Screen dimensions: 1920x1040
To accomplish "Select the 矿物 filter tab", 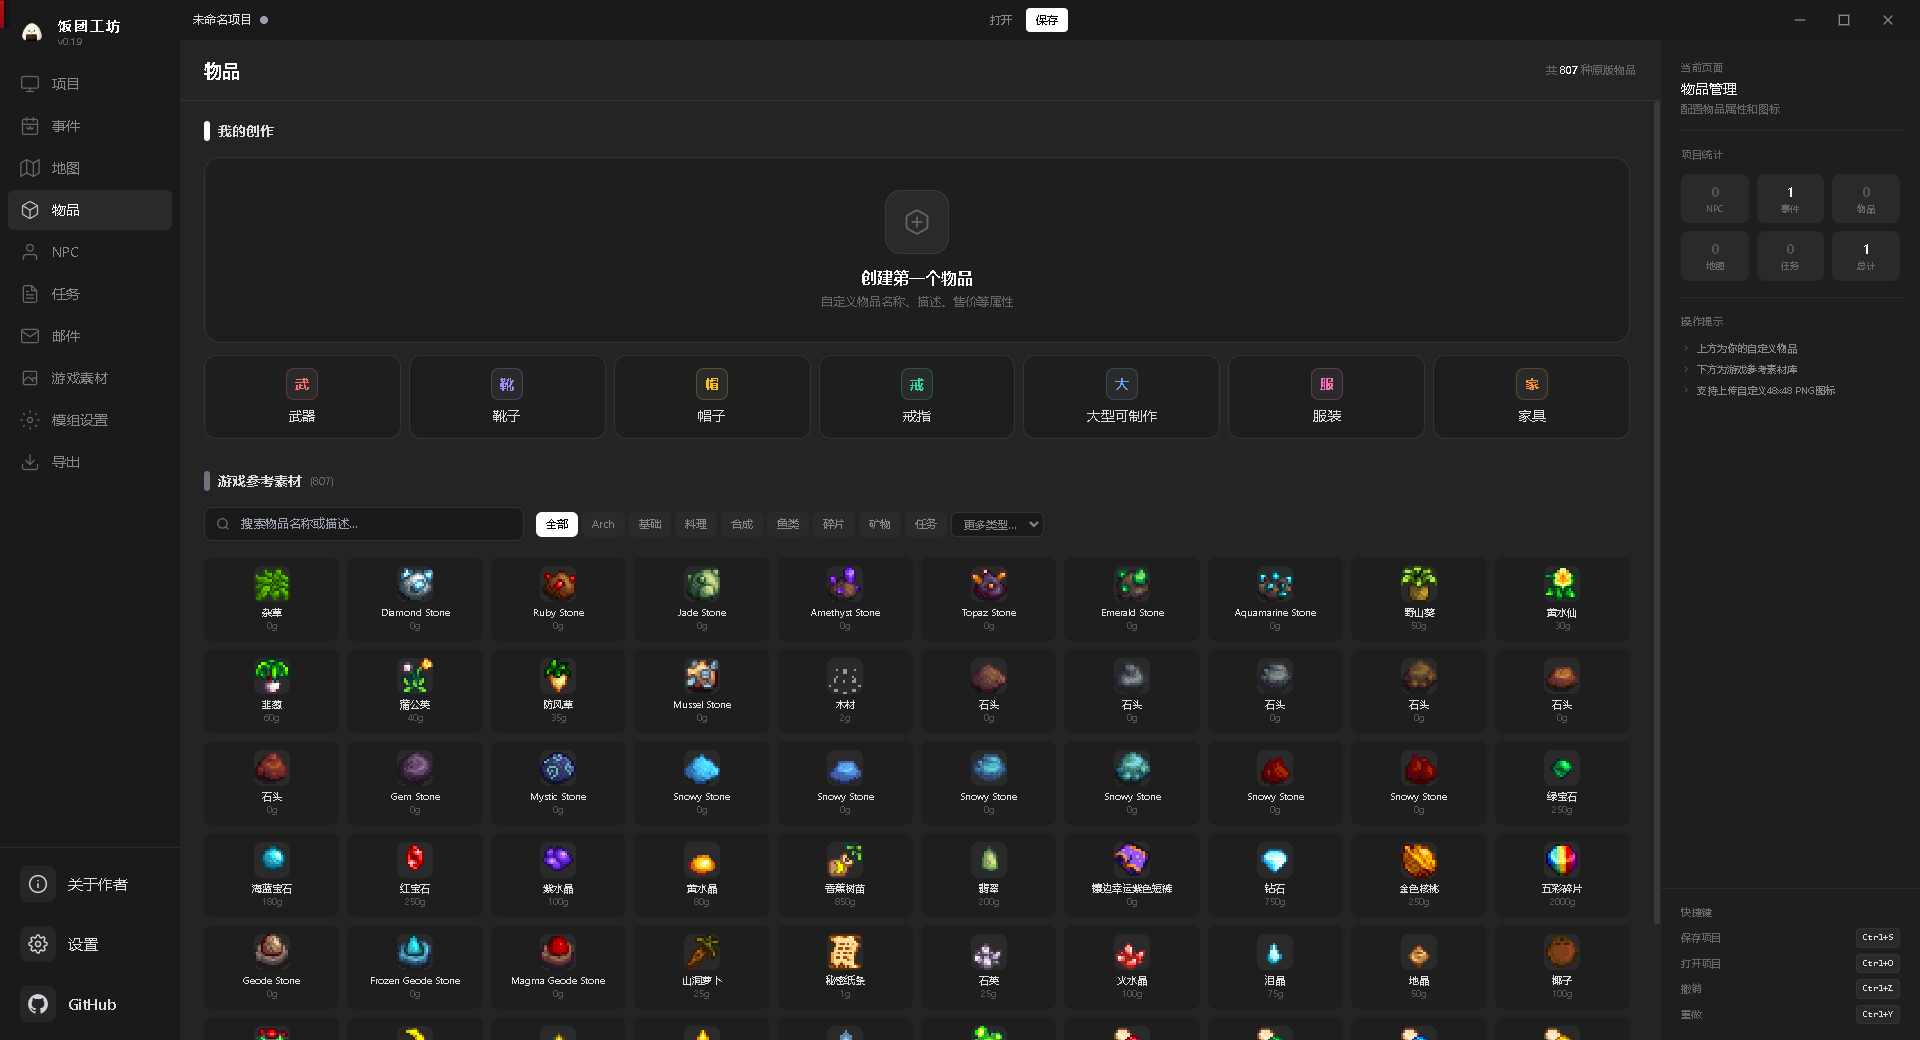I will coord(880,524).
